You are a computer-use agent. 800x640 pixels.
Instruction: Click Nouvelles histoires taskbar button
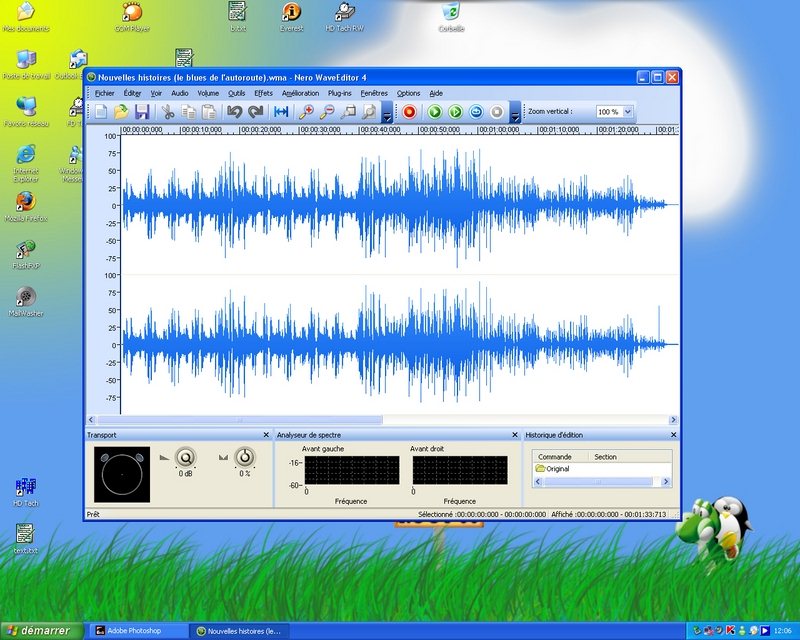point(240,631)
